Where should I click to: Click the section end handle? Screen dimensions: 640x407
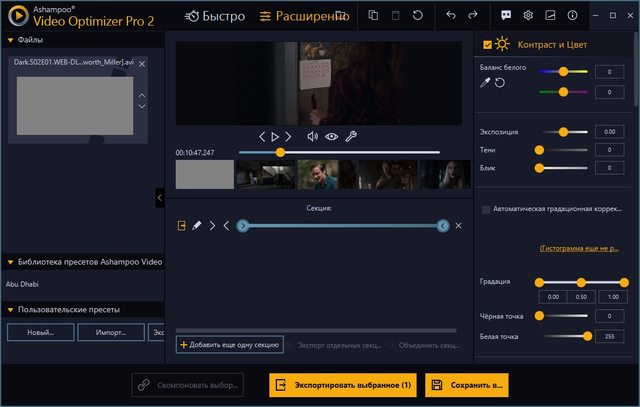[443, 226]
